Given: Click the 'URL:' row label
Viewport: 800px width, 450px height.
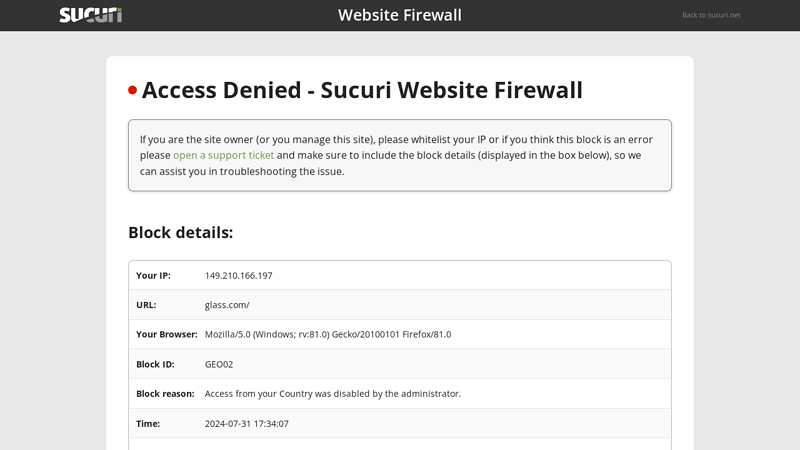Looking at the screenshot, I should (x=146, y=305).
